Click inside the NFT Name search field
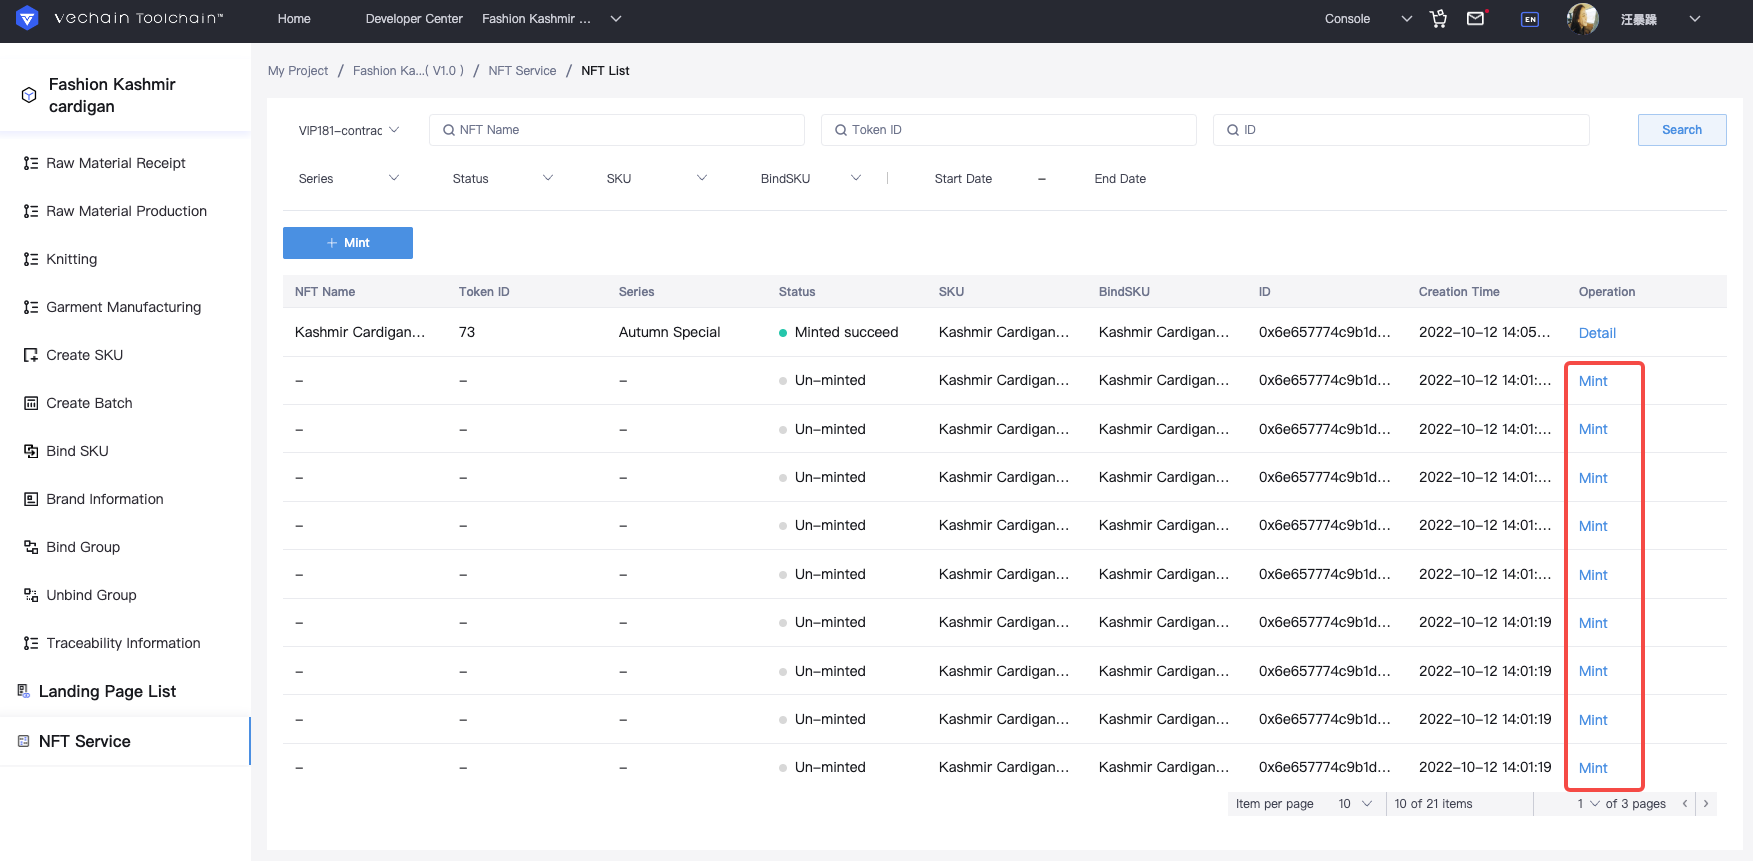Image resolution: width=1753 pixels, height=861 pixels. (617, 130)
